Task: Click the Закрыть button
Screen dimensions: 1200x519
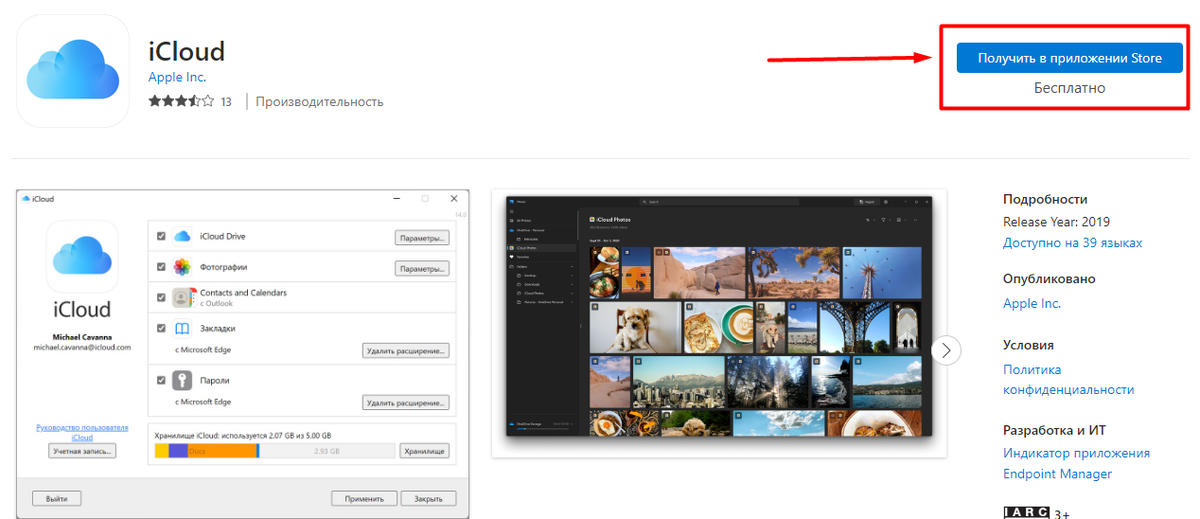Action: point(428,498)
